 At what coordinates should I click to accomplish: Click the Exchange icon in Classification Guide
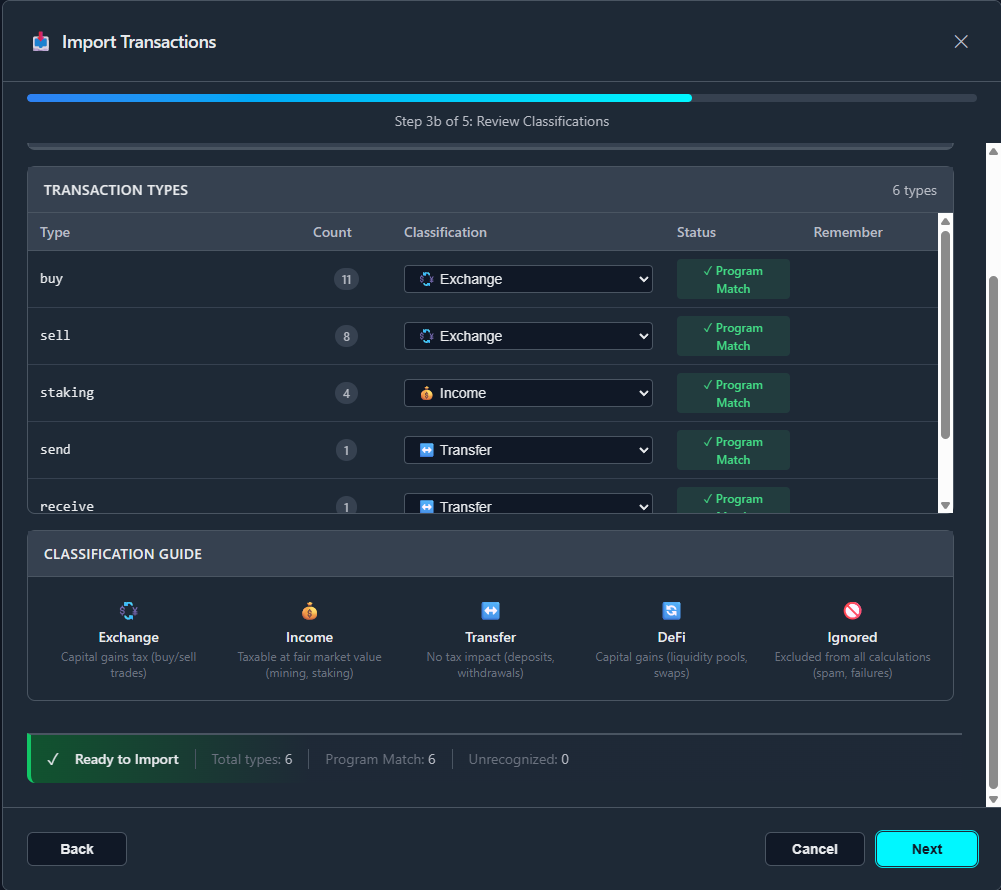tap(128, 611)
